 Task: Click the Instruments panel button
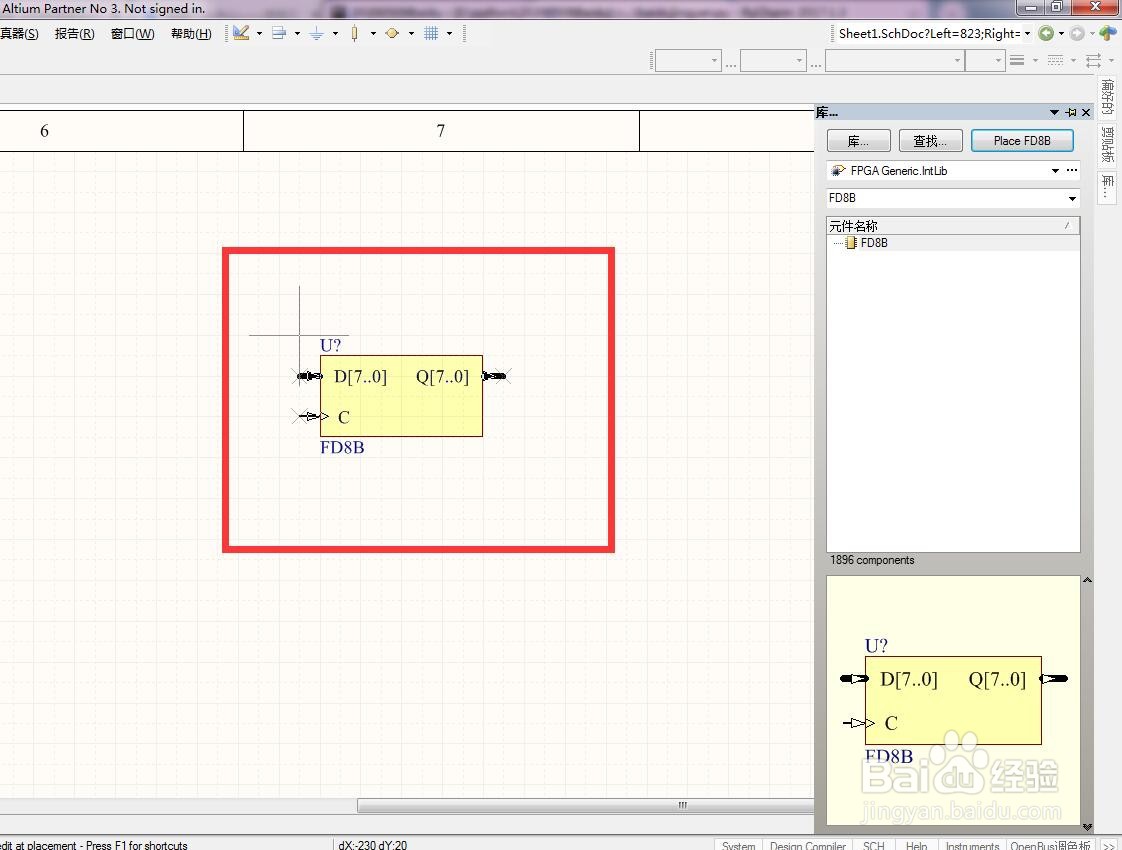point(972,845)
